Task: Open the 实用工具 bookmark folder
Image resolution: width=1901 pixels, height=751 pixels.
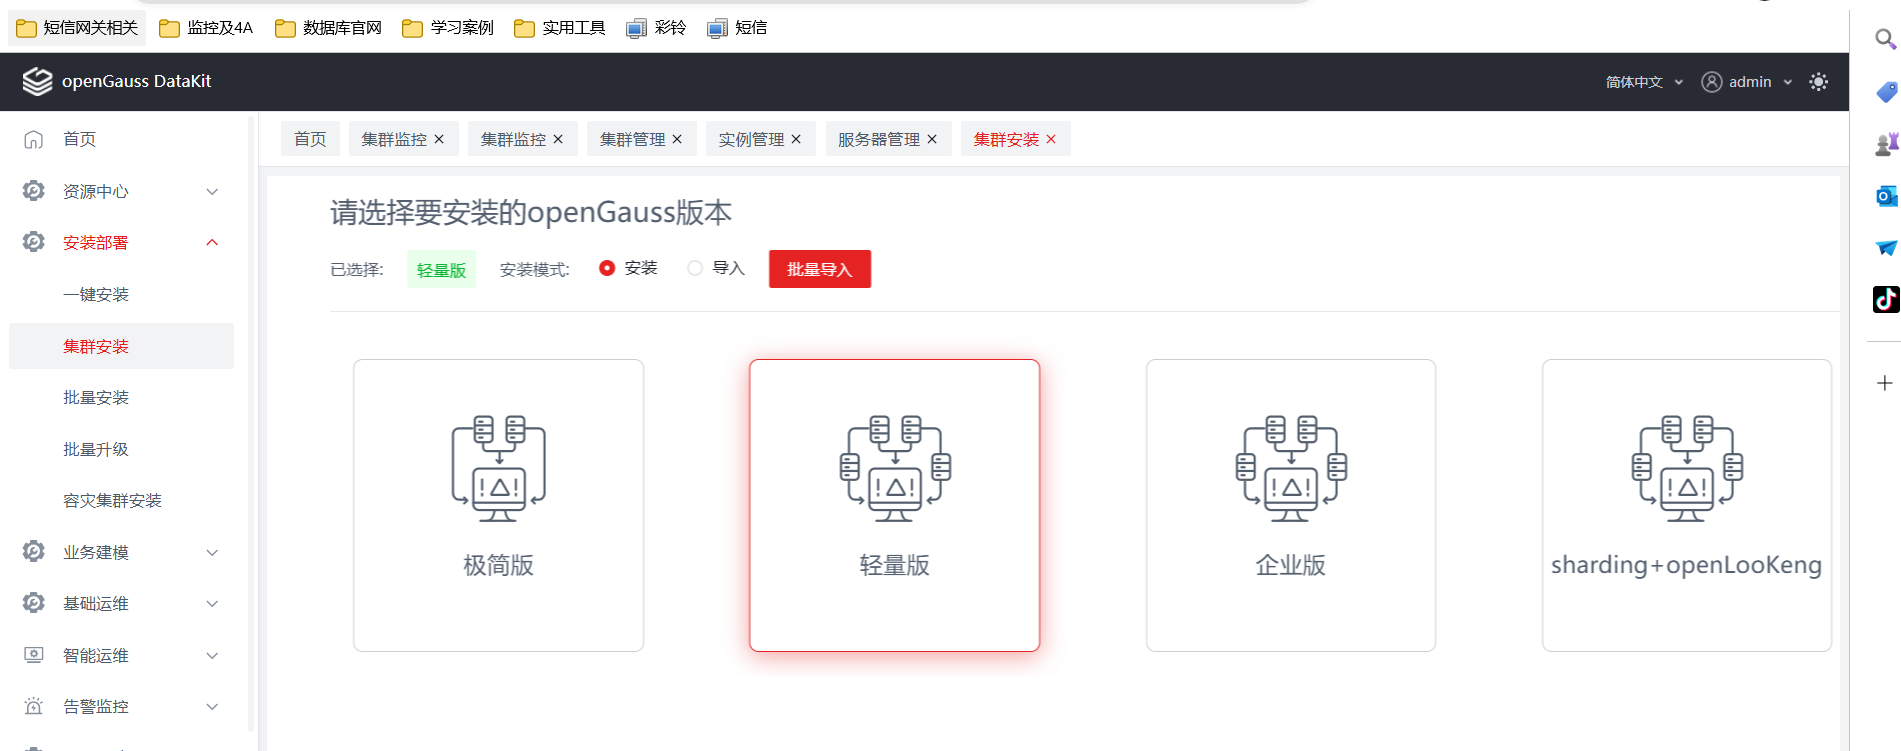Action: [560, 28]
